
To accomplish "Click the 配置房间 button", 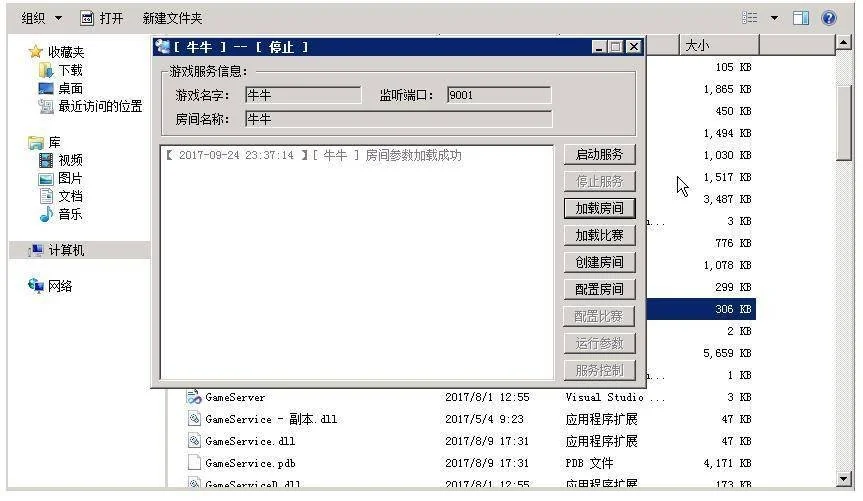I will click(x=599, y=290).
